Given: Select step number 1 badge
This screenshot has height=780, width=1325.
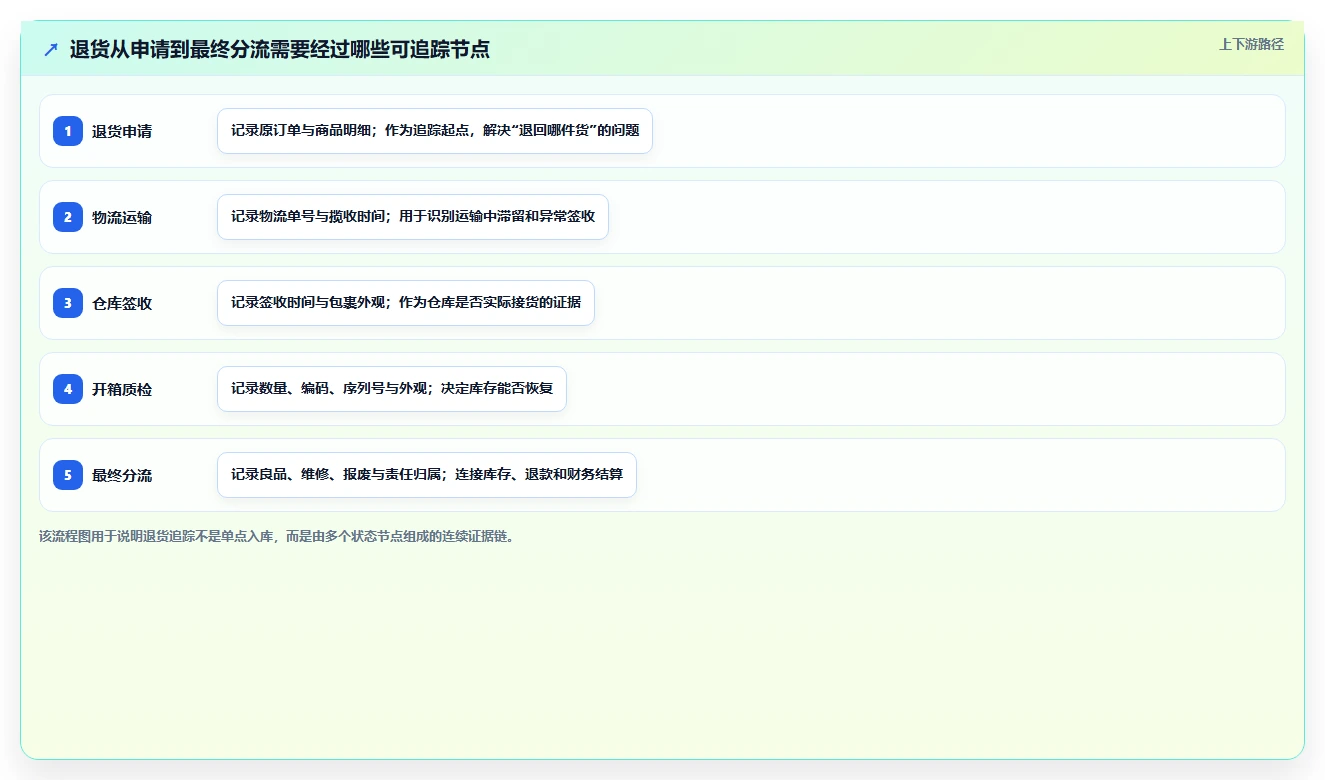Looking at the screenshot, I should point(68,131).
